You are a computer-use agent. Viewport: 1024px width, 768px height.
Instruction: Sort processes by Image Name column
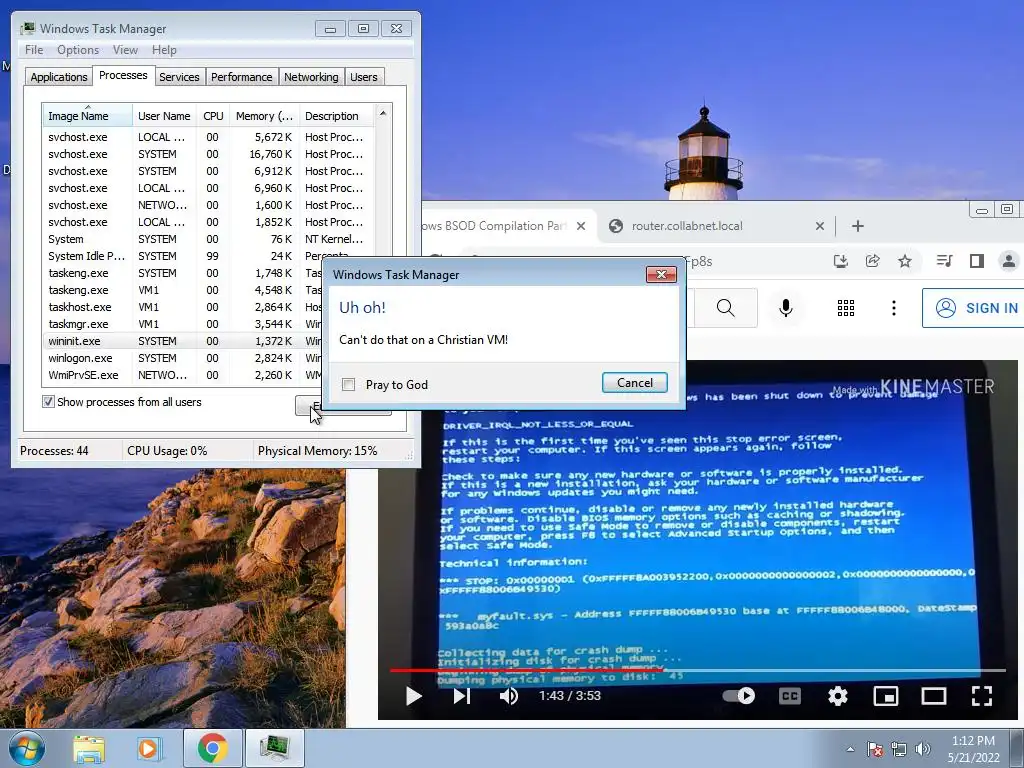(x=87, y=116)
